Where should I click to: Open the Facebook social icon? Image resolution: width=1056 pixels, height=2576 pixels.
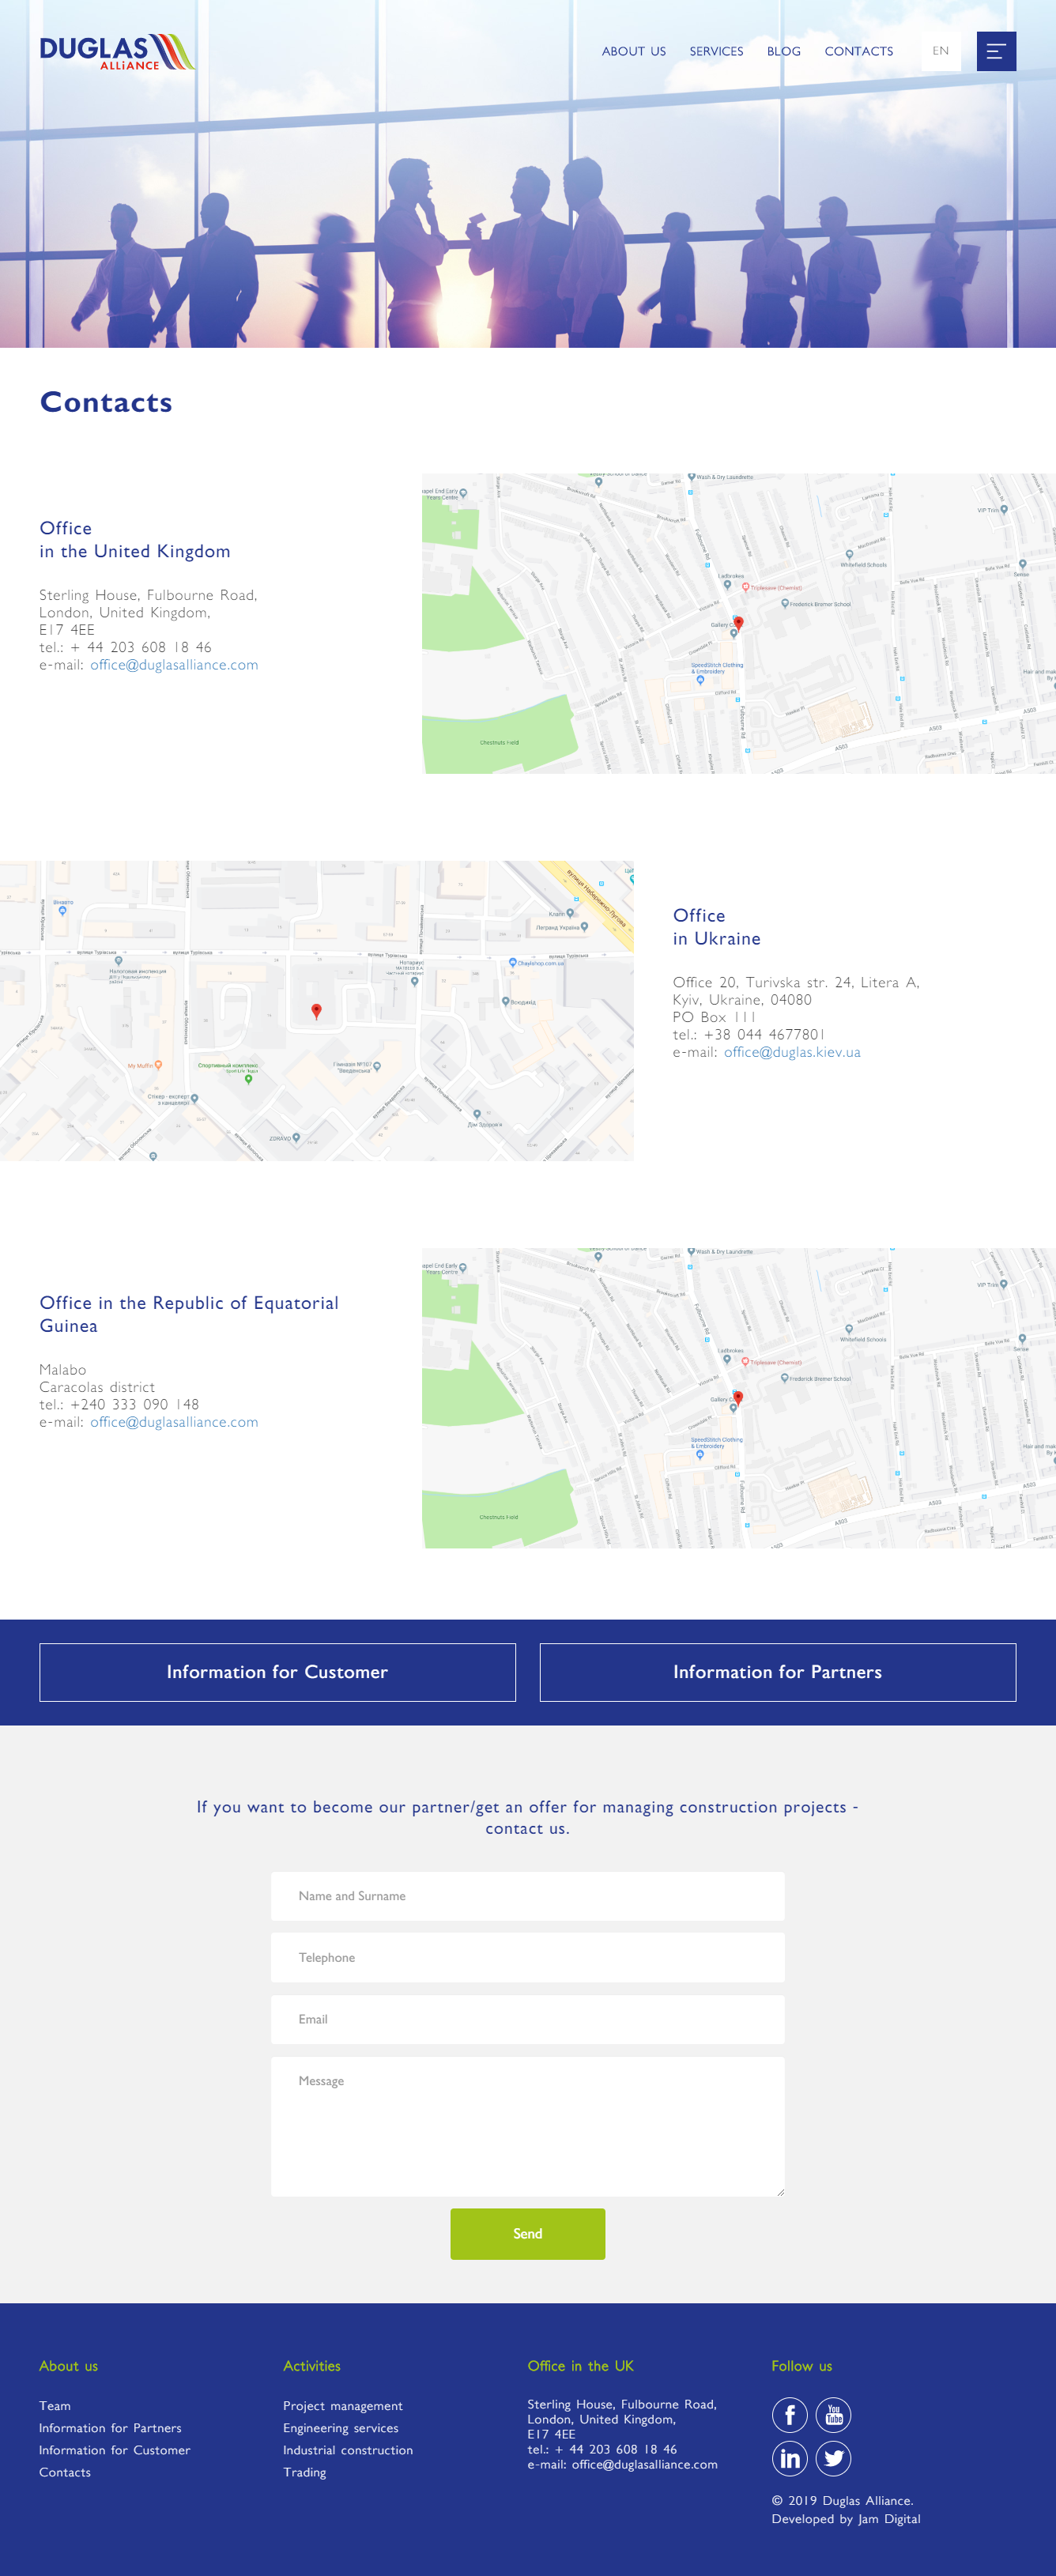click(789, 2415)
